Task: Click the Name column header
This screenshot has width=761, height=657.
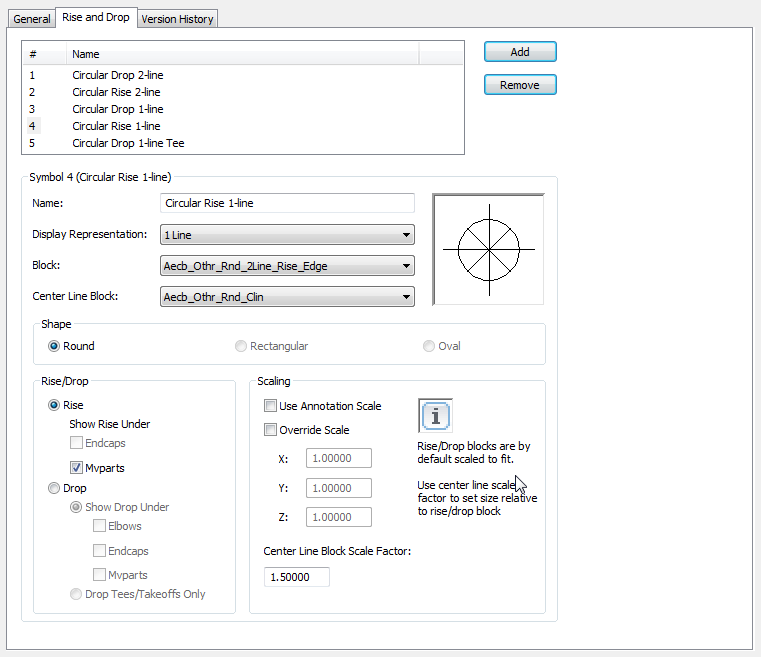Action: [x=242, y=54]
